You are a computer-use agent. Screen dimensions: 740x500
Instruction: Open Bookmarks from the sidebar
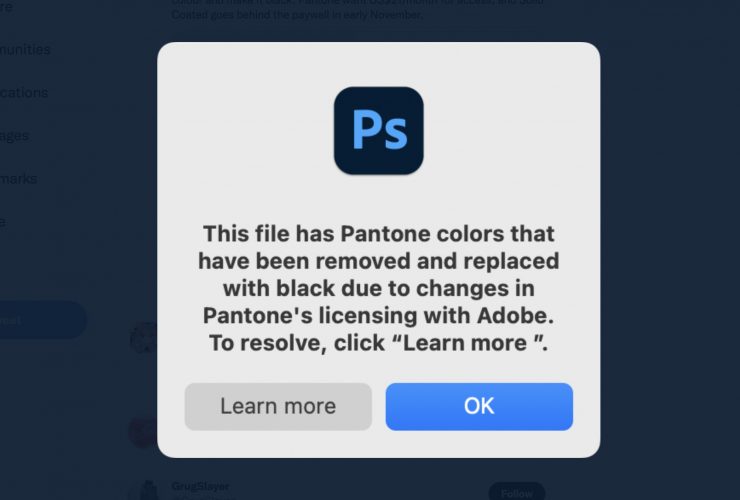[19, 178]
